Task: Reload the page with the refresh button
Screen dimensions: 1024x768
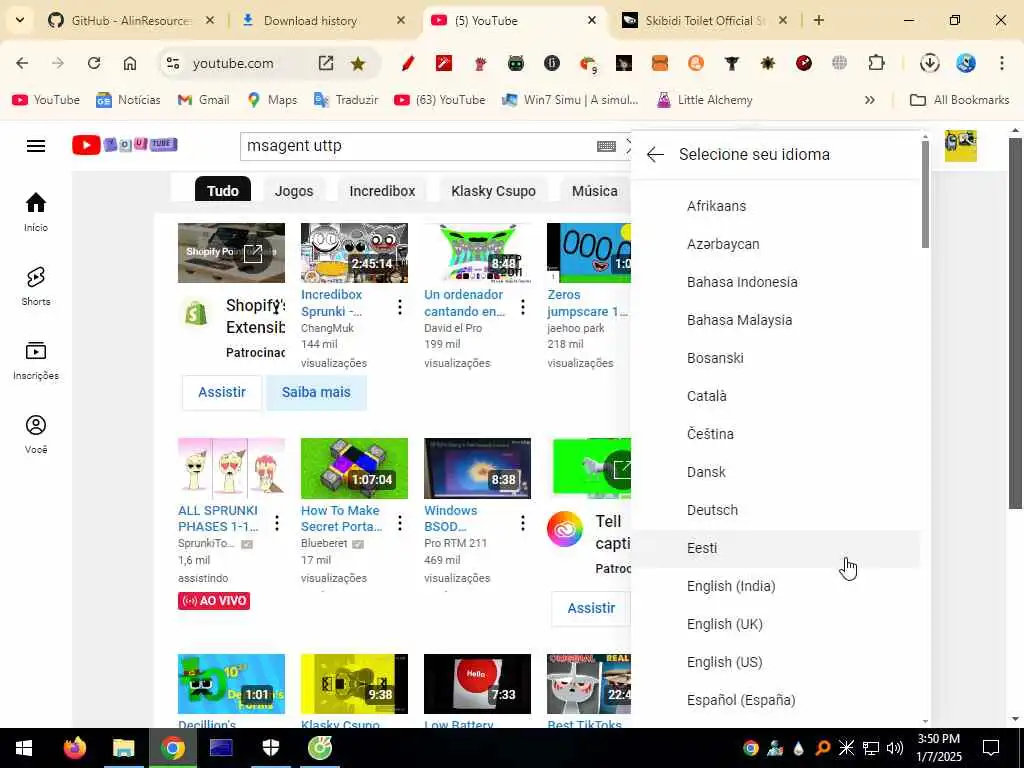Action: [94, 63]
